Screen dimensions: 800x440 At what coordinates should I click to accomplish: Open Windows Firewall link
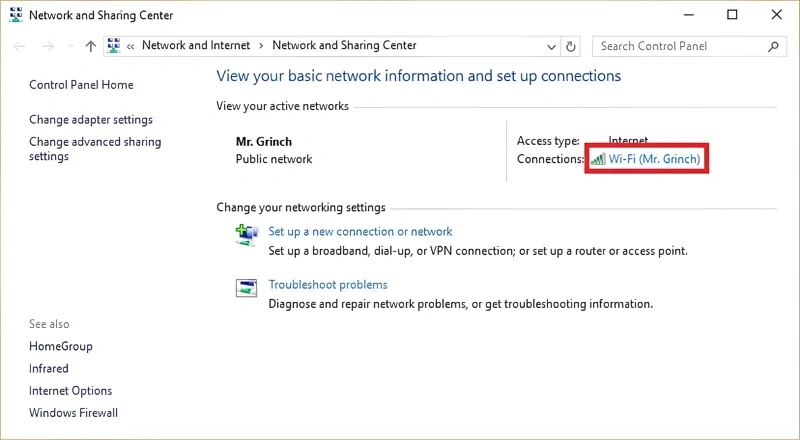(x=73, y=413)
